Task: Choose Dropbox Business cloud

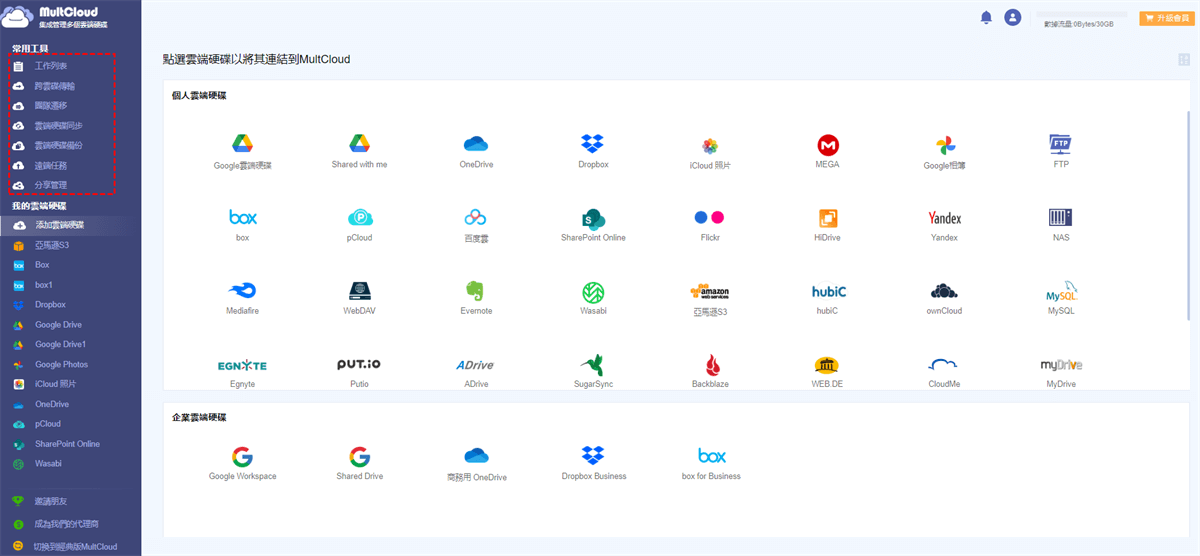Action: pos(593,464)
